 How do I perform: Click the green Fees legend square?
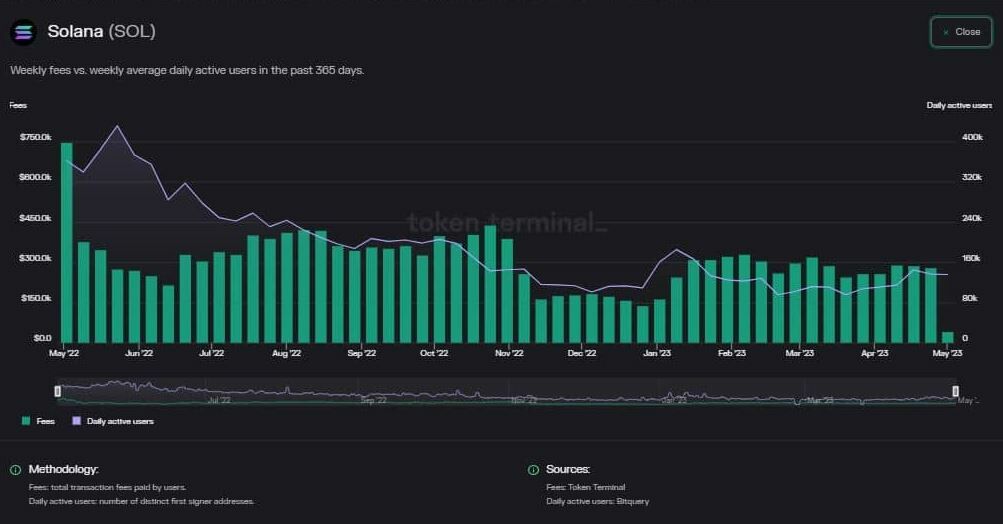click(x=26, y=421)
